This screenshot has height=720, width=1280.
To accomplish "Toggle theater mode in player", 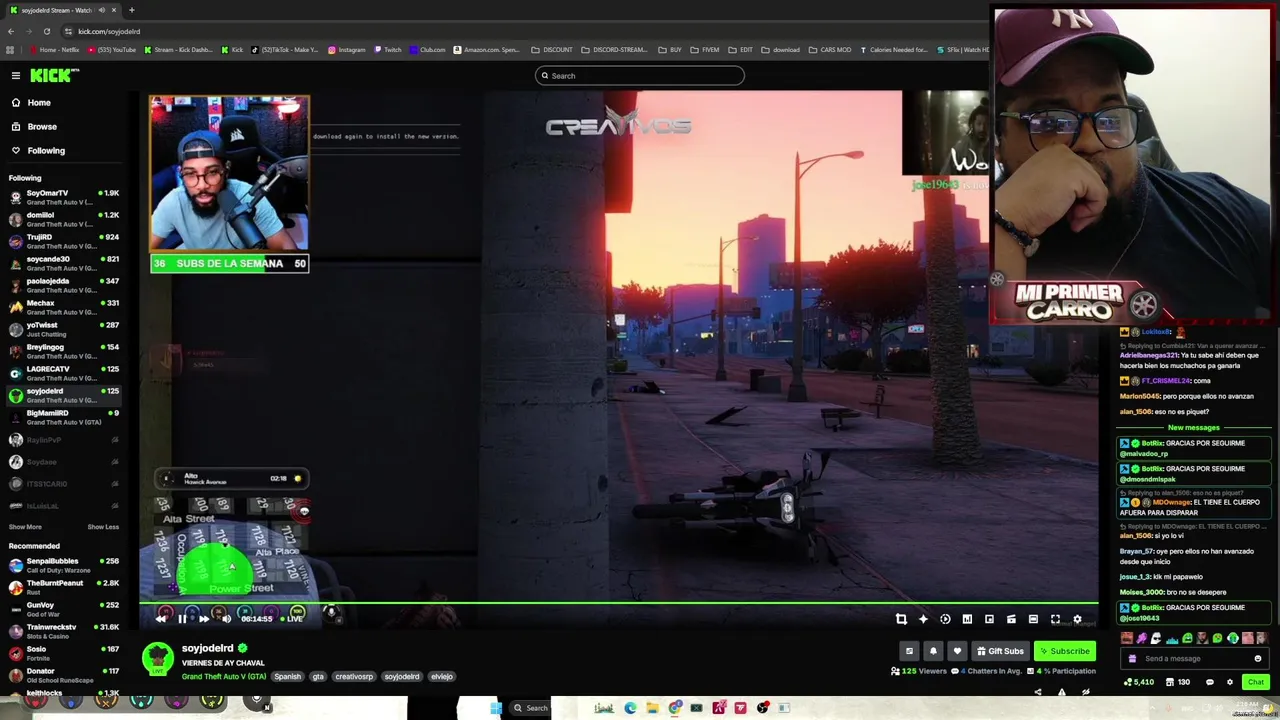I will [1033, 619].
